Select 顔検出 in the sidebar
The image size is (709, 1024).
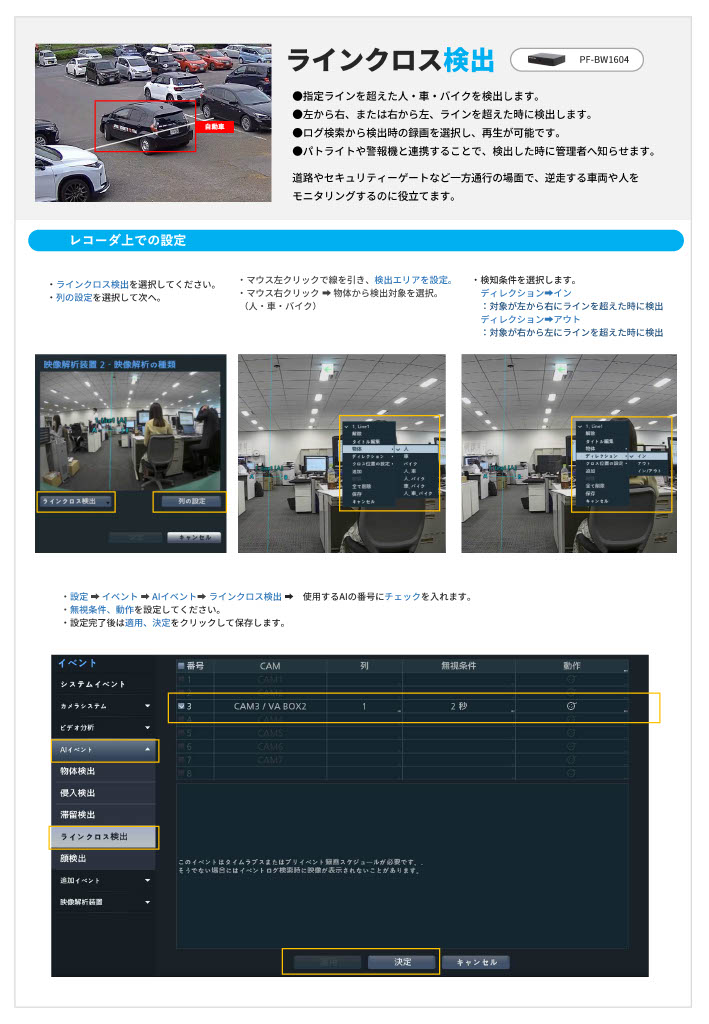pos(104,858)
